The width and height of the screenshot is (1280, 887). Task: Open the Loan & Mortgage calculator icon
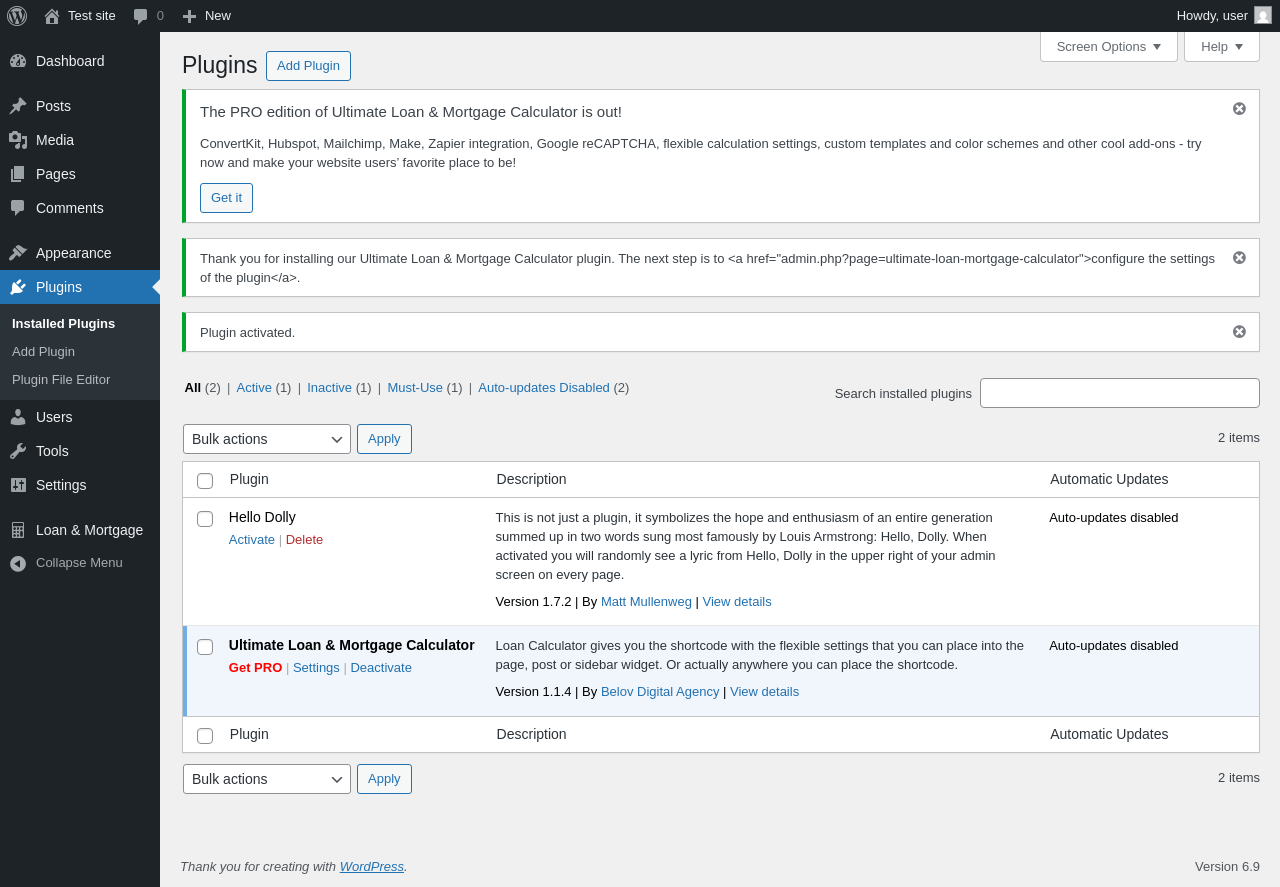click(18, 530)
